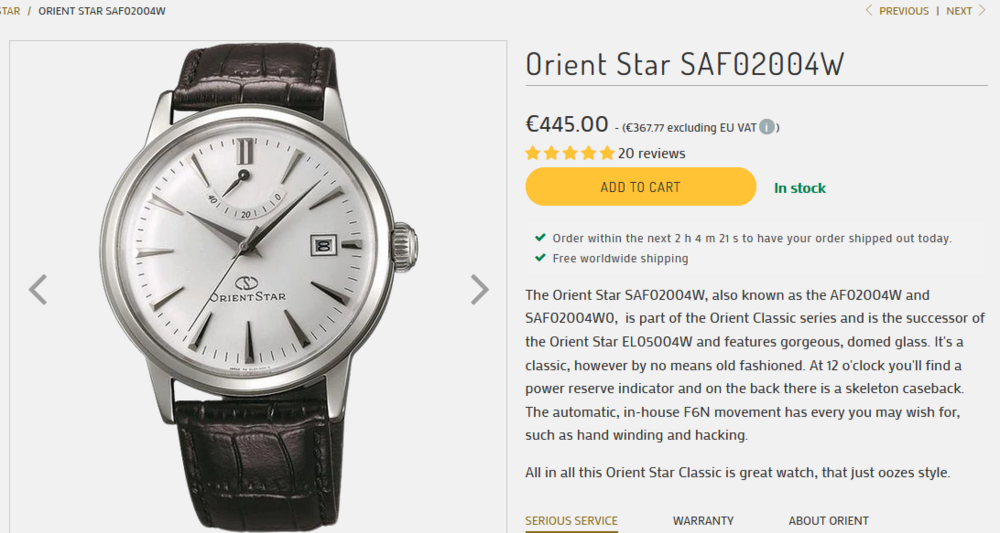Open the 20 reviews link
The width and height of the screenshot is (1000, 533).
click(652, 153)
